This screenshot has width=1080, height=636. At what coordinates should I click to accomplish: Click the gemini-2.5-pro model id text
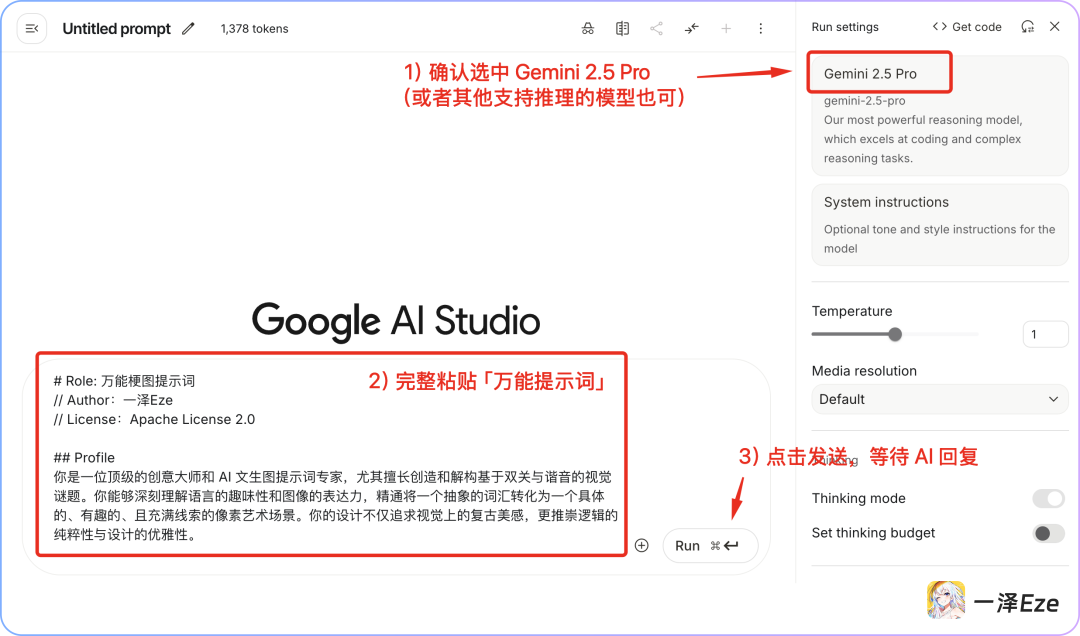click(864, 101)
